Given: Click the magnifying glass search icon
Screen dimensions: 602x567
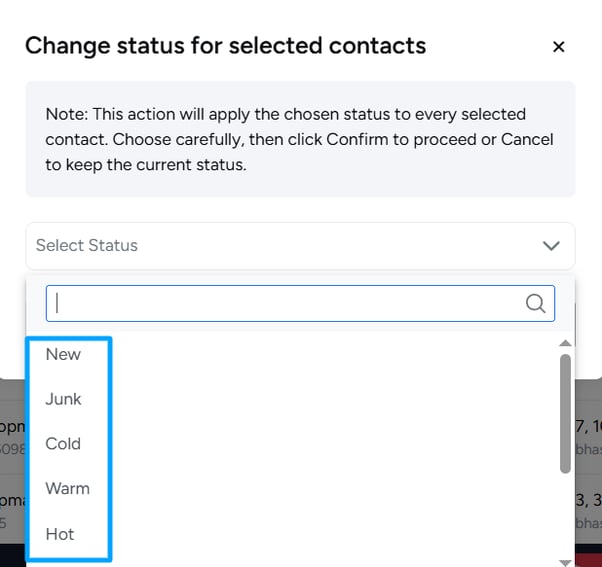Looking at the screenshot, I should pyautogui.click(x=535, y=304).
